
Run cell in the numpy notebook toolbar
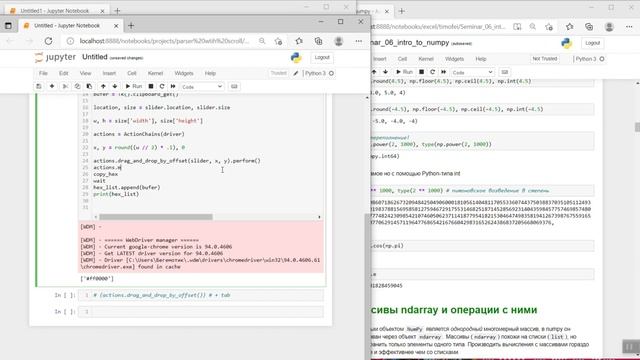(x=404, y=72)
